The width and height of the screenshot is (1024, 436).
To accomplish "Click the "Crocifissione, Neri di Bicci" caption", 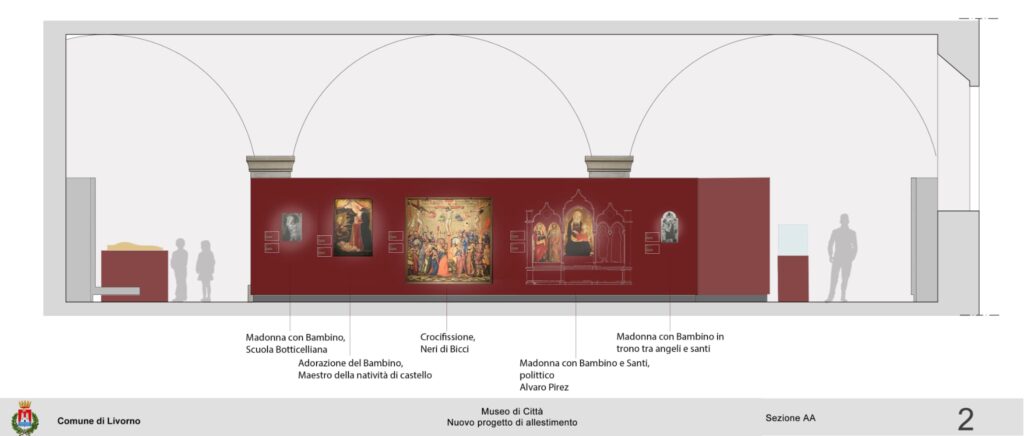I will click(447, 343).
